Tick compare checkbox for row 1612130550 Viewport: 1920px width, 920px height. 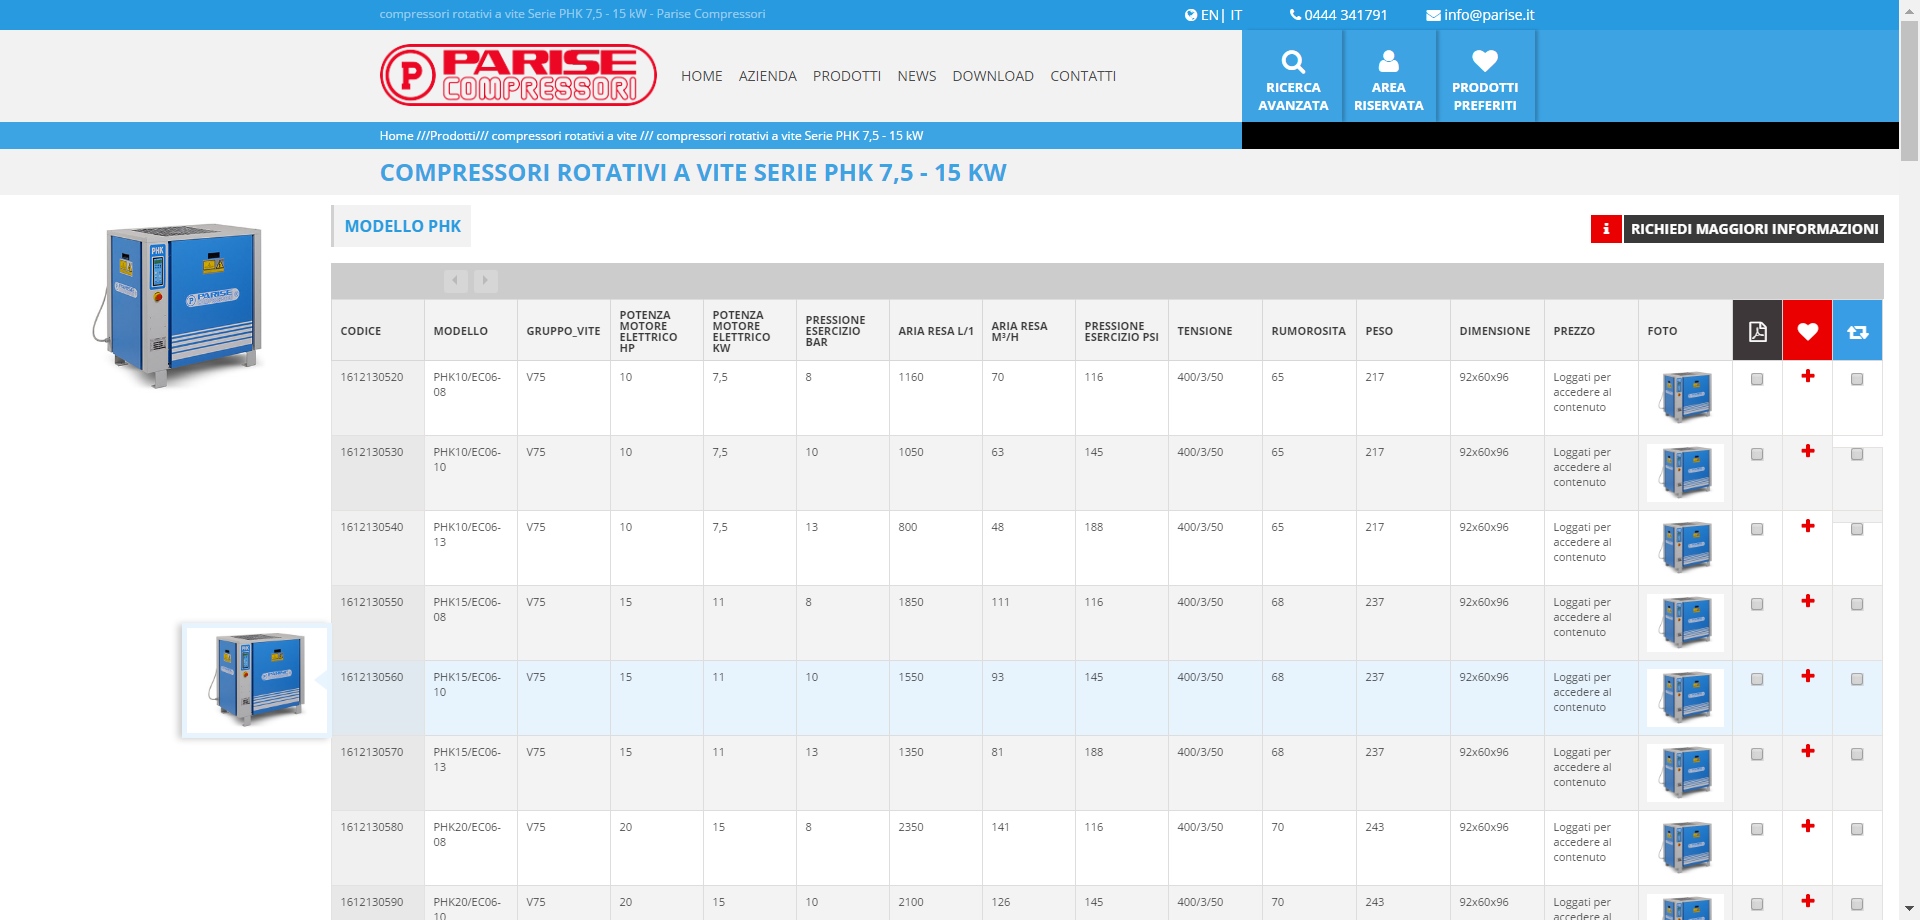[x=1857, y=604]
